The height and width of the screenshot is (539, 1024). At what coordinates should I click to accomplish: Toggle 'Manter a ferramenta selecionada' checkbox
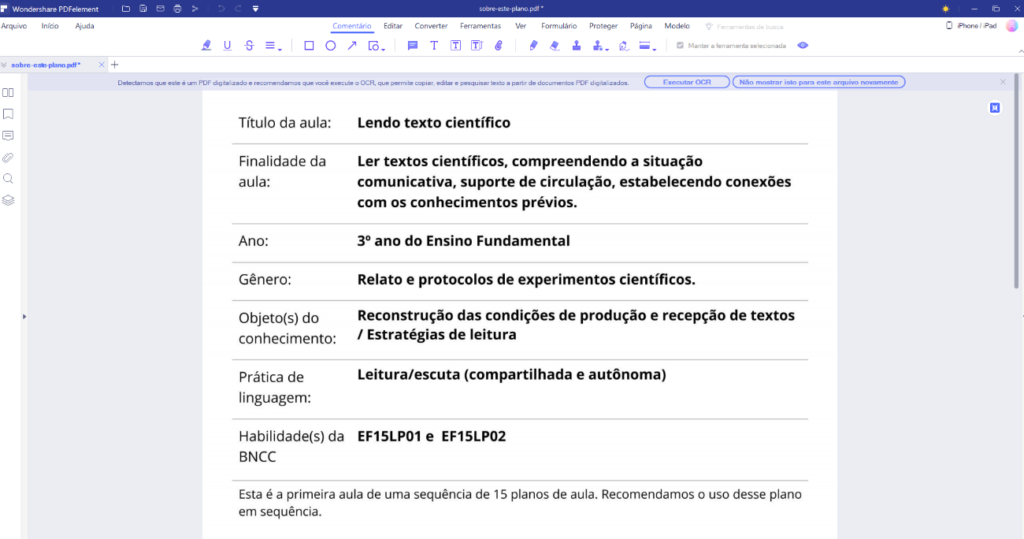(680, 45)
